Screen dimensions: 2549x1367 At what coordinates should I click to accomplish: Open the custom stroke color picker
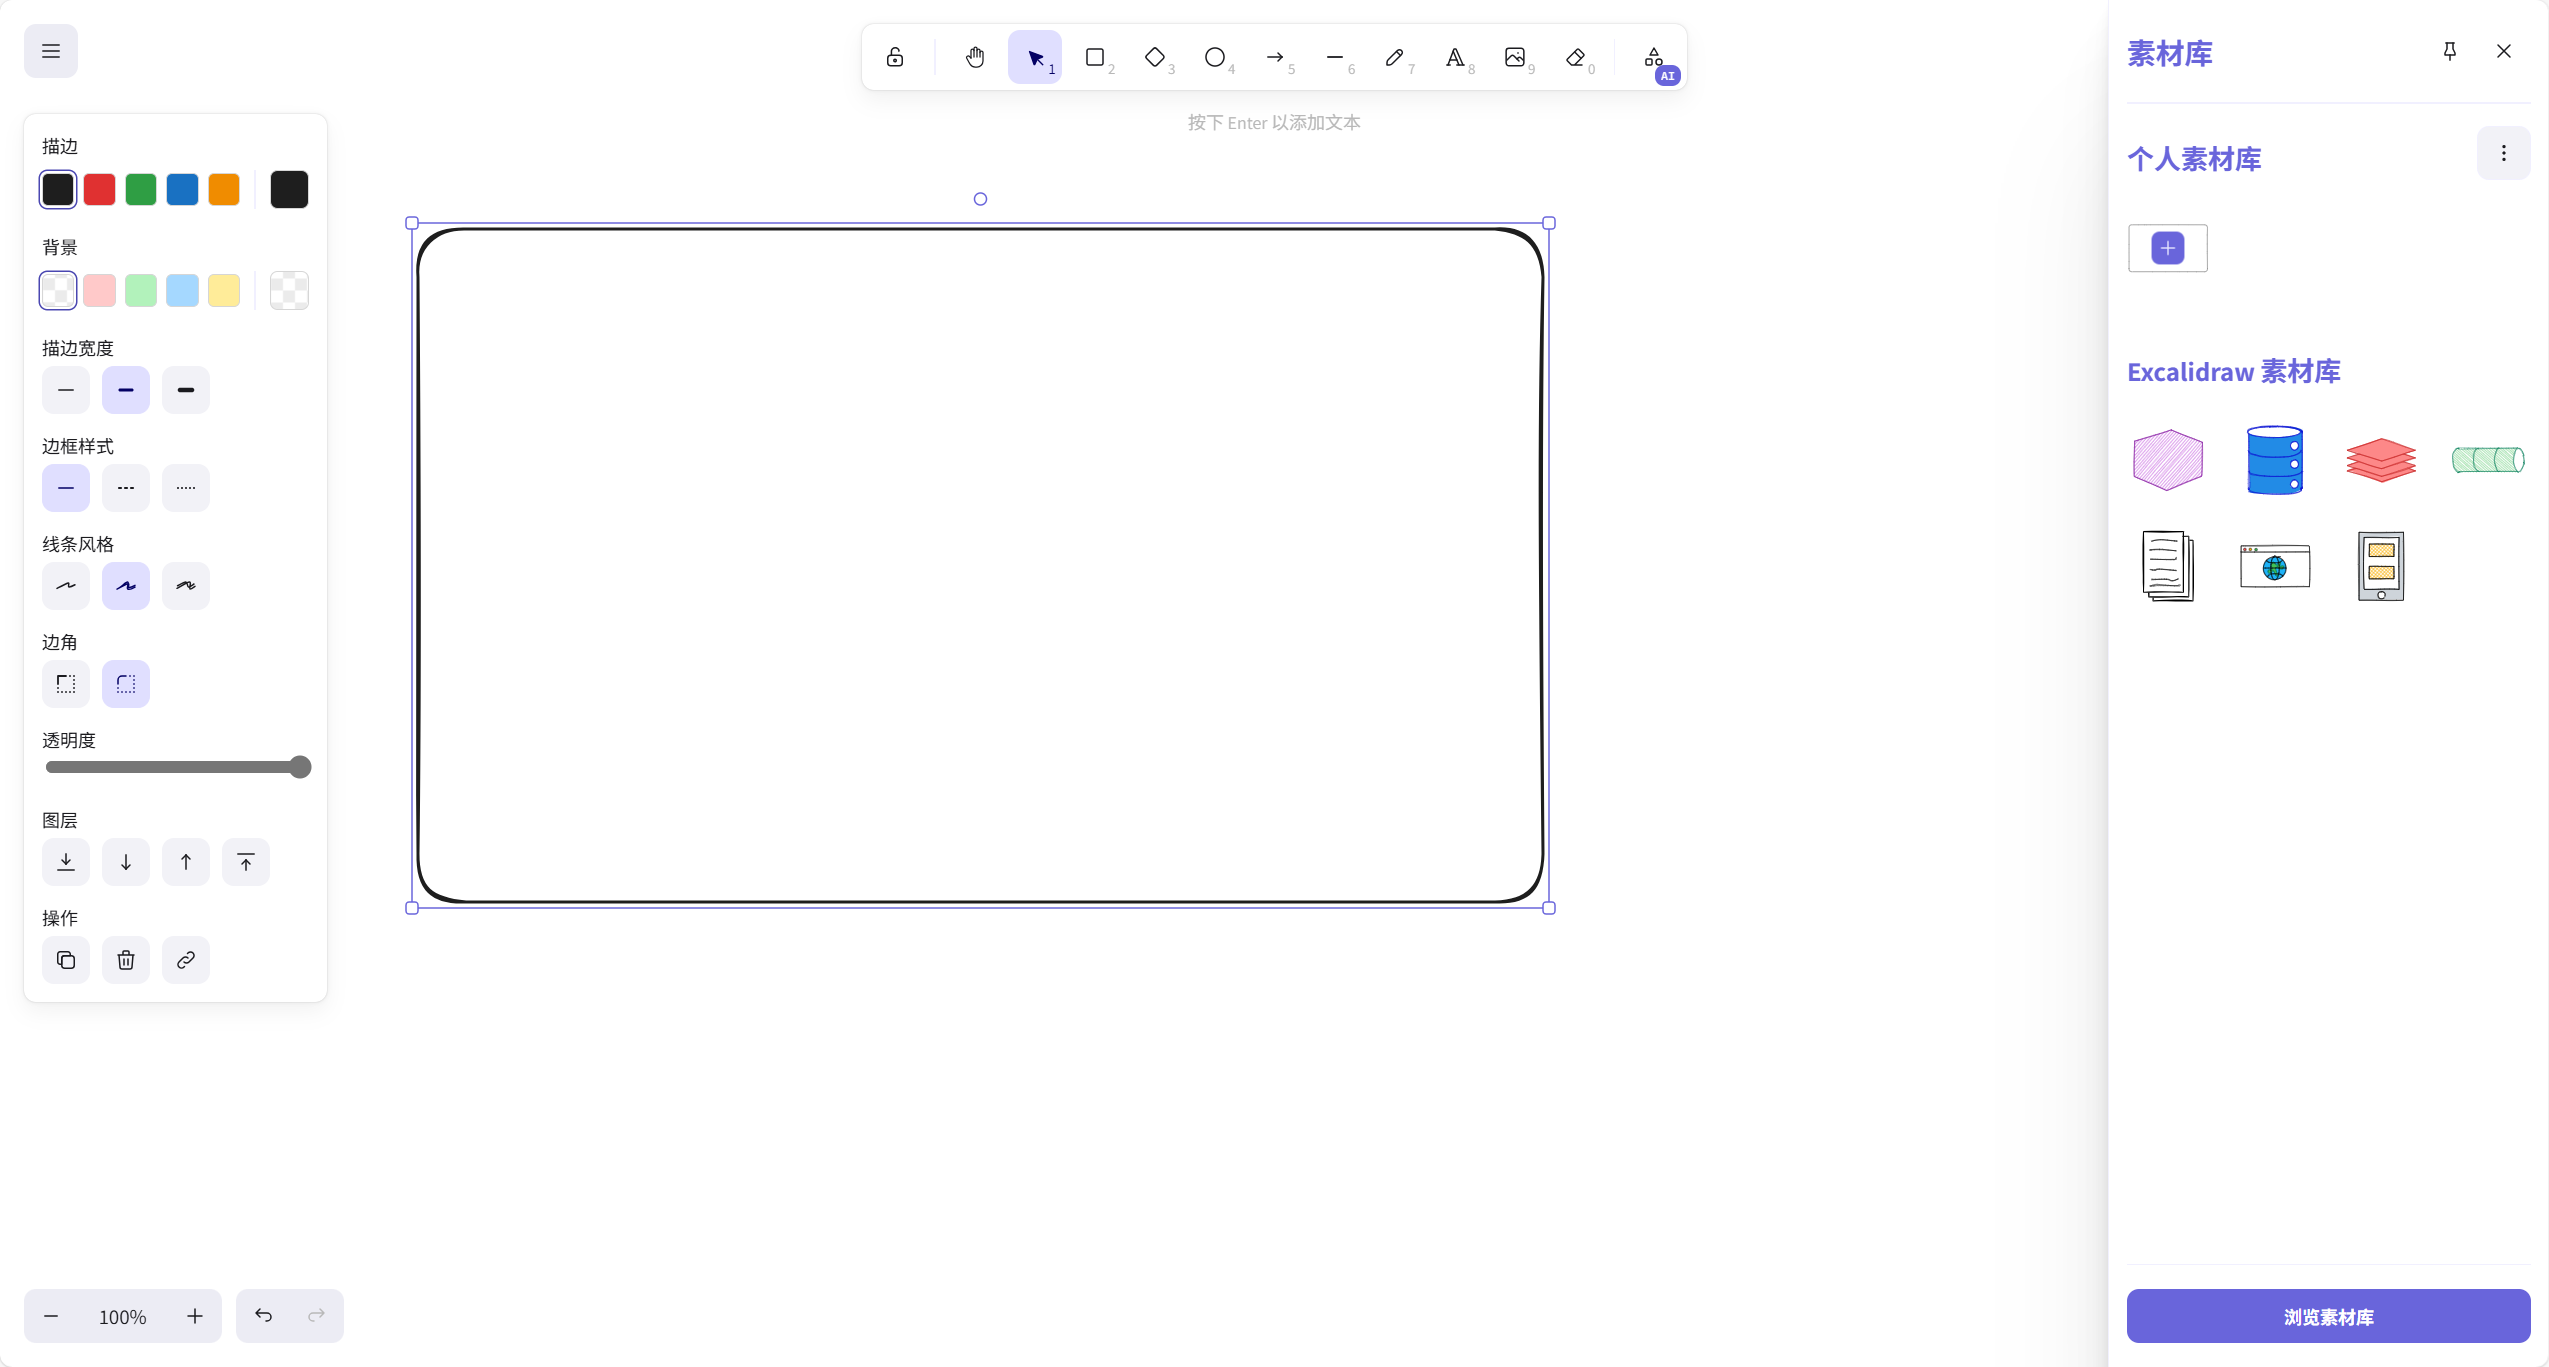[x=289, y=189]
